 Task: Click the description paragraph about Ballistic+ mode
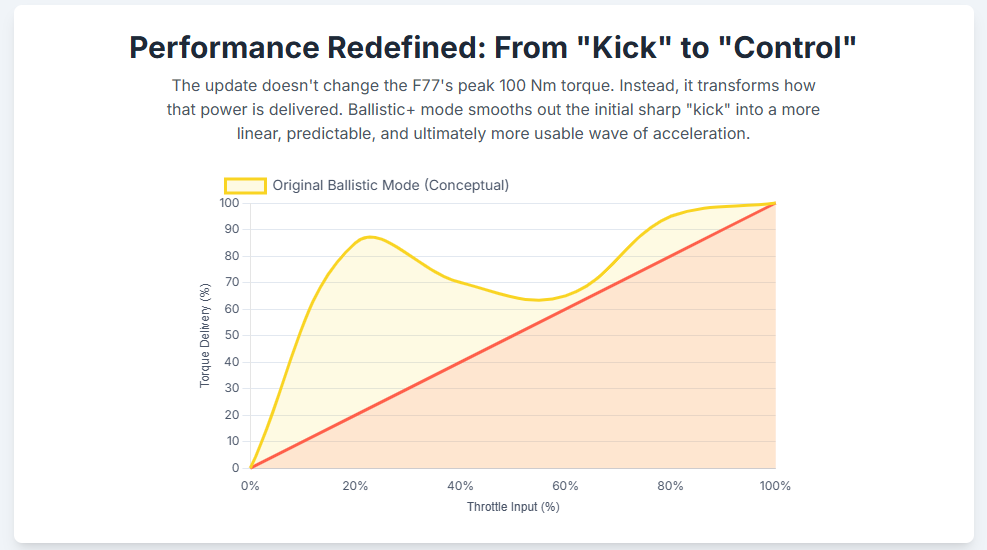tap(493, 109)
